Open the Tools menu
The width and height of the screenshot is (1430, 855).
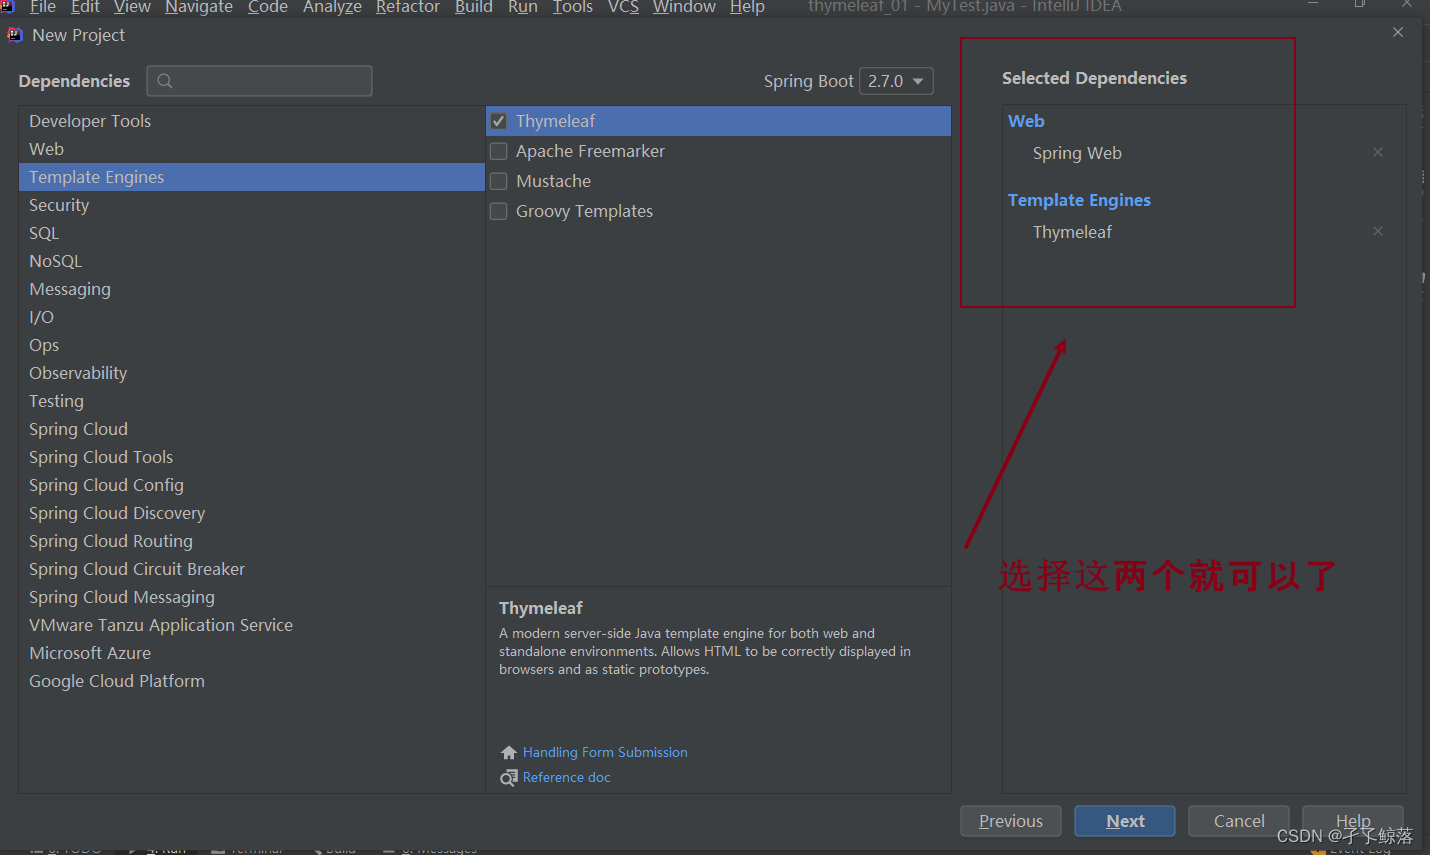point(573,7)
